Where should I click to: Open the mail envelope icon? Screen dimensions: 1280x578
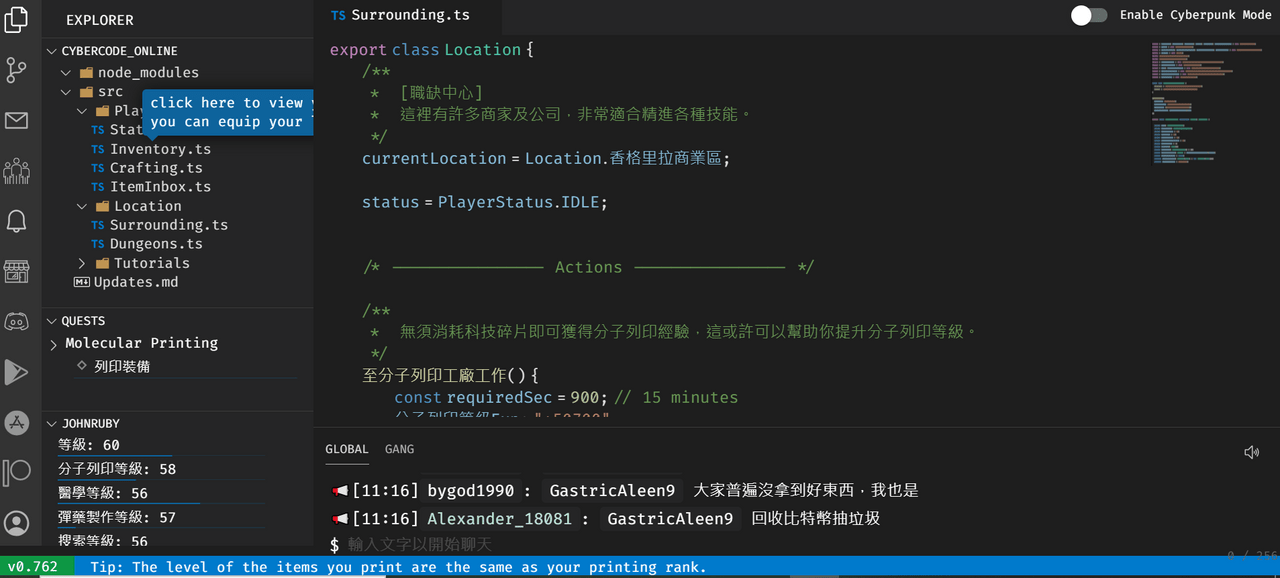[x=17, y=121]
